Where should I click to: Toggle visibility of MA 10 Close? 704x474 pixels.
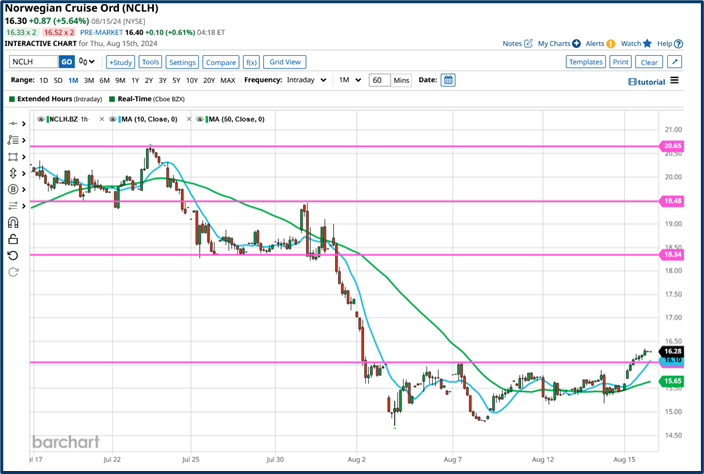(x=113, y=119)
